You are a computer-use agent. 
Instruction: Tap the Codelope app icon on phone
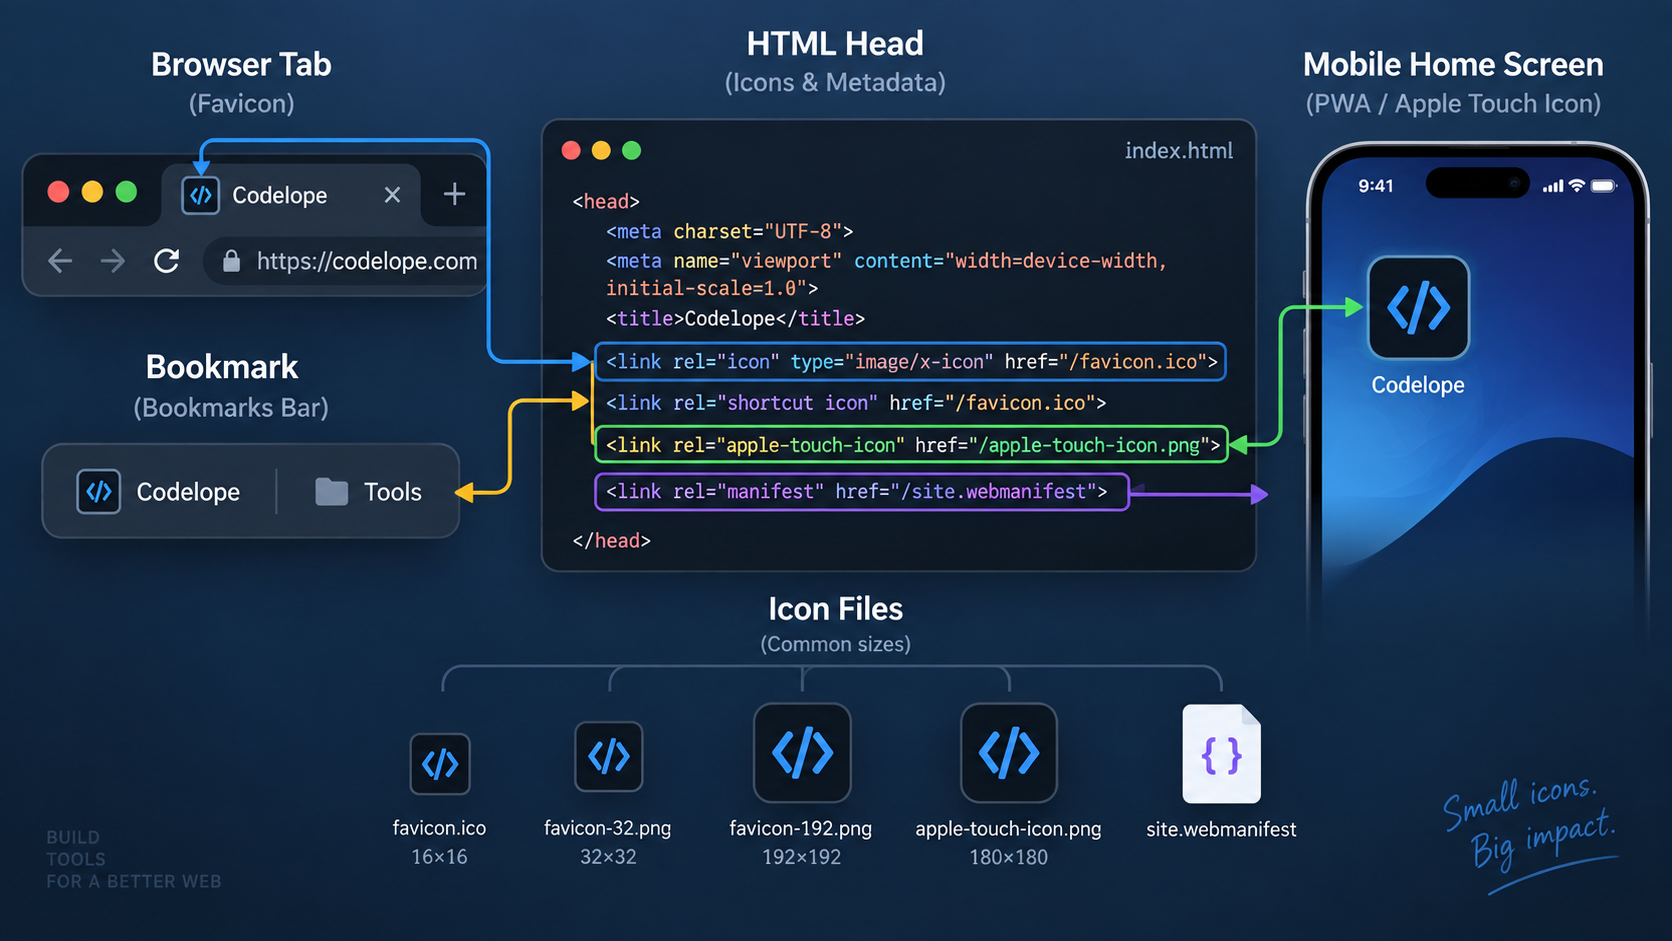(1418, 308)
